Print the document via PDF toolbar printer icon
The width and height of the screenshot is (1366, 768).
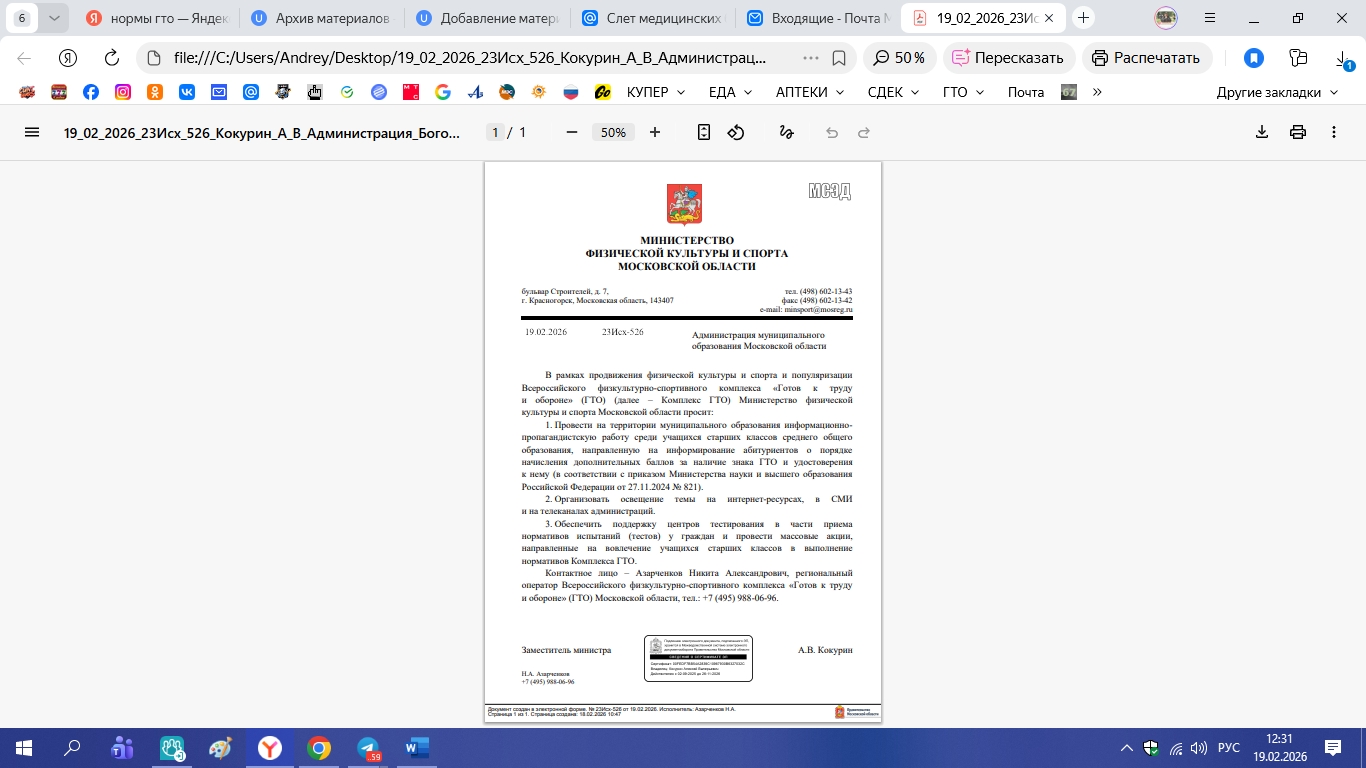pyautogui.click(x=1298, y=132)
